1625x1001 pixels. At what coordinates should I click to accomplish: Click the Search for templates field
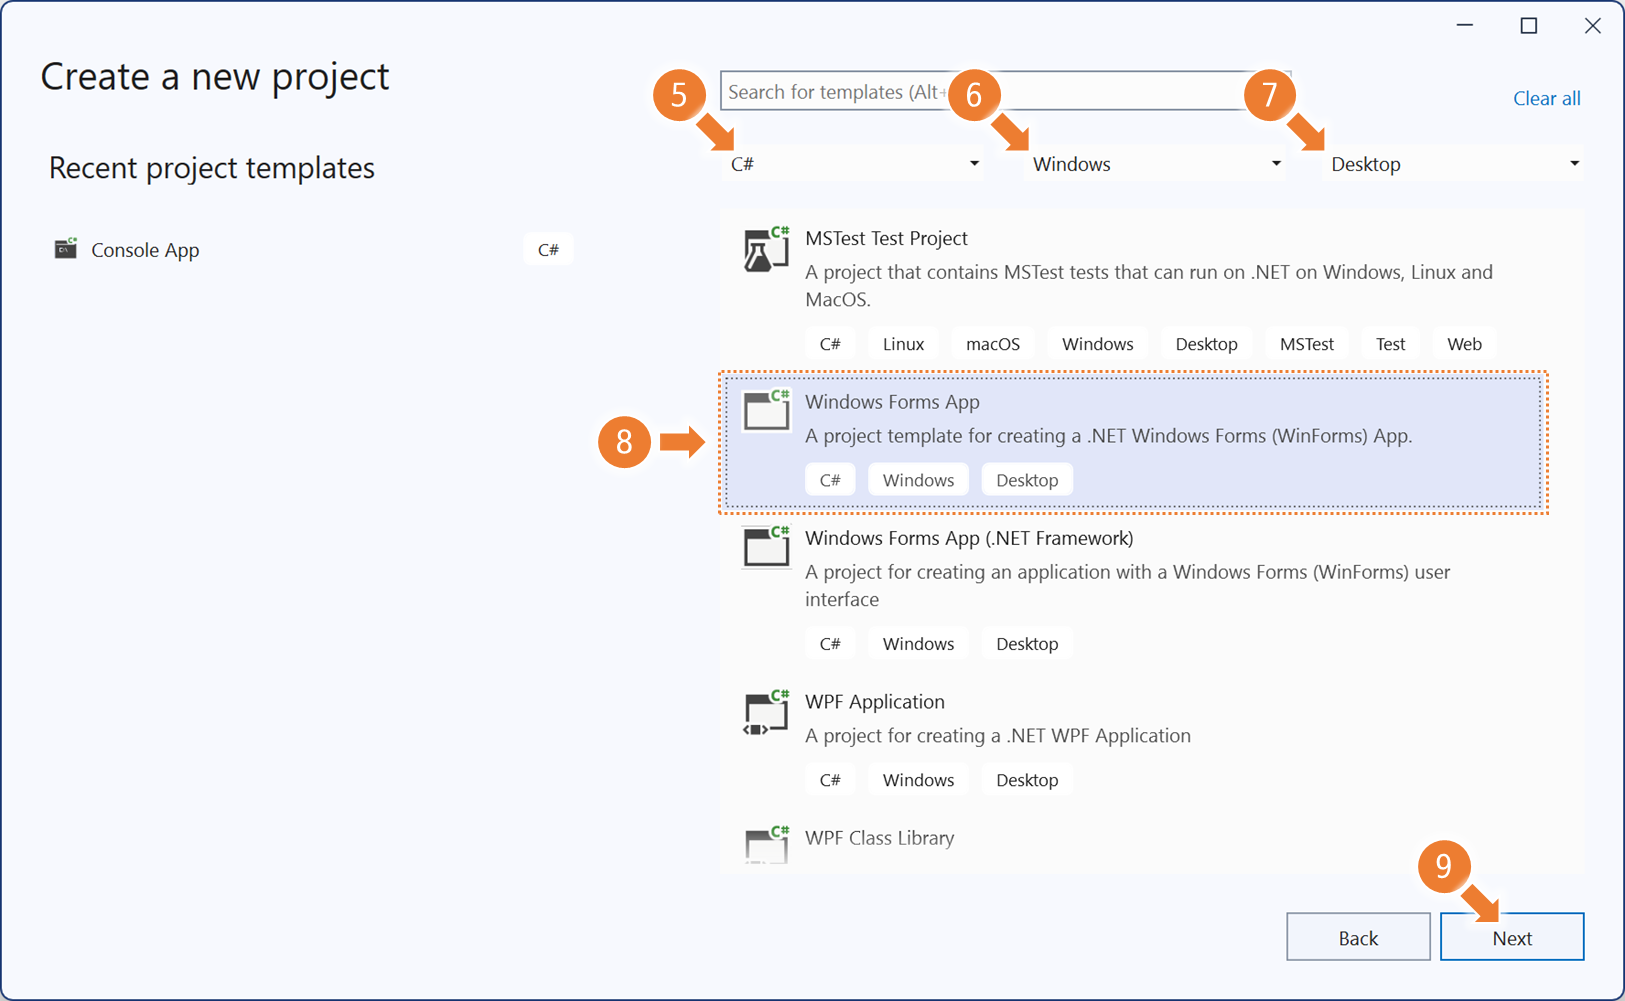pyautogui.click(x=1005, y=91)
